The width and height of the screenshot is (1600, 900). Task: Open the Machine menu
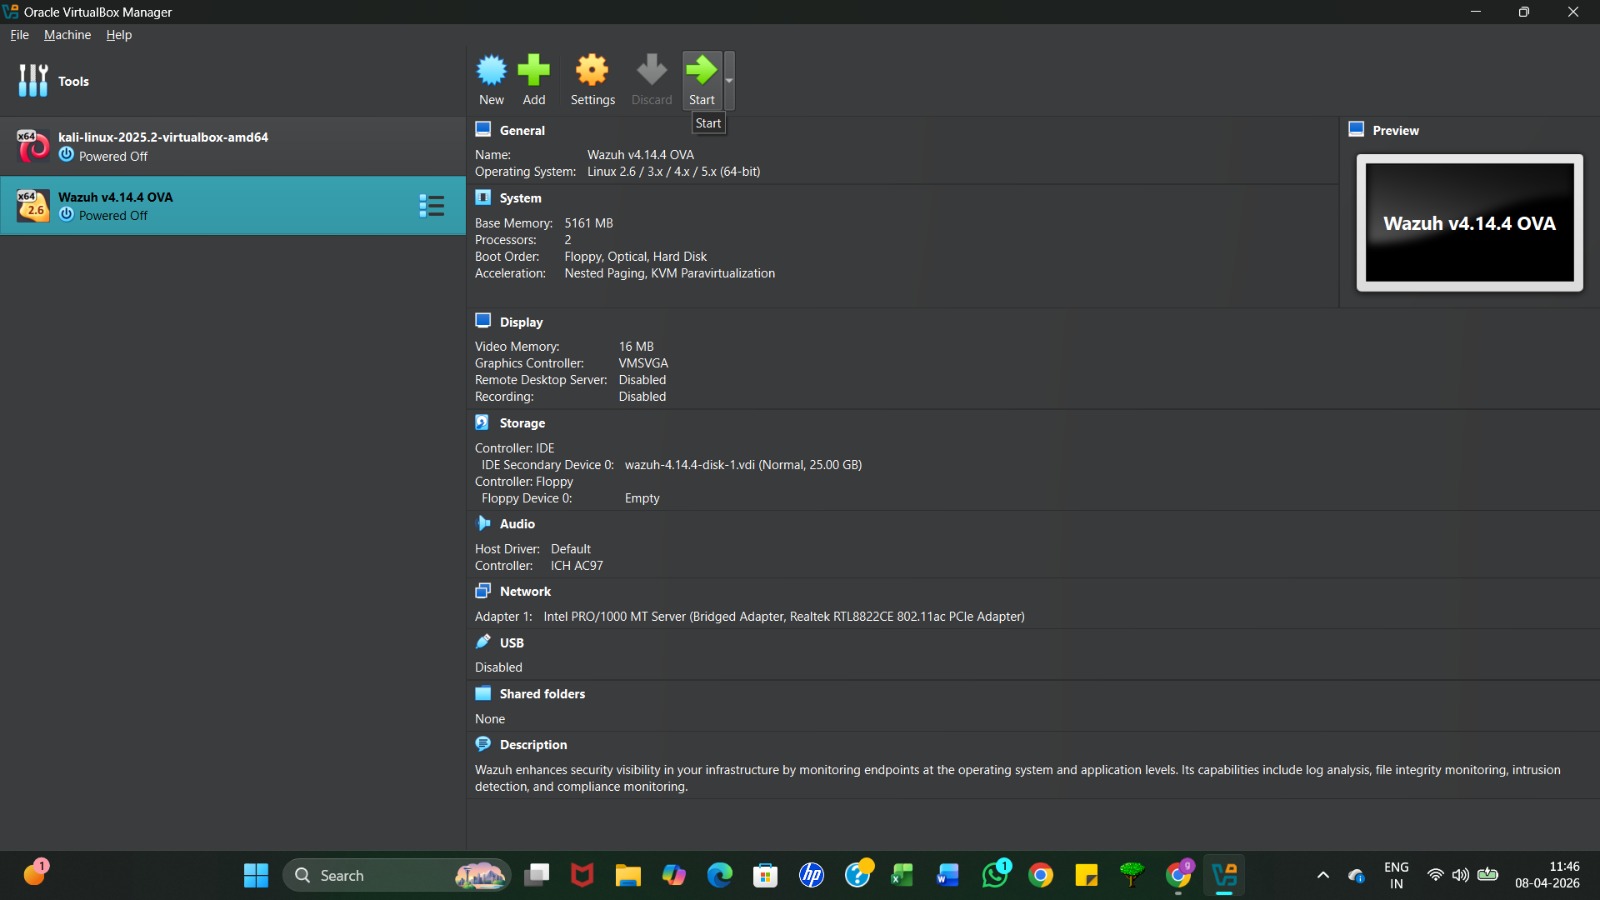(x=67, y=35)
